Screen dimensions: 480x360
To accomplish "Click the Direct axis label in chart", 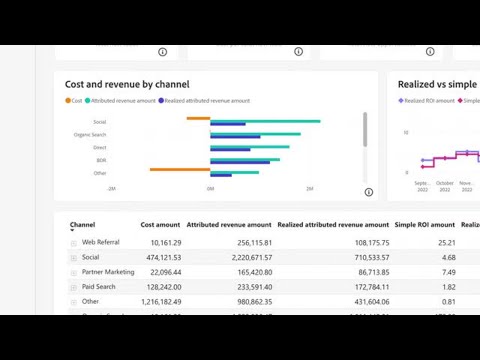I will coord(100,147).
